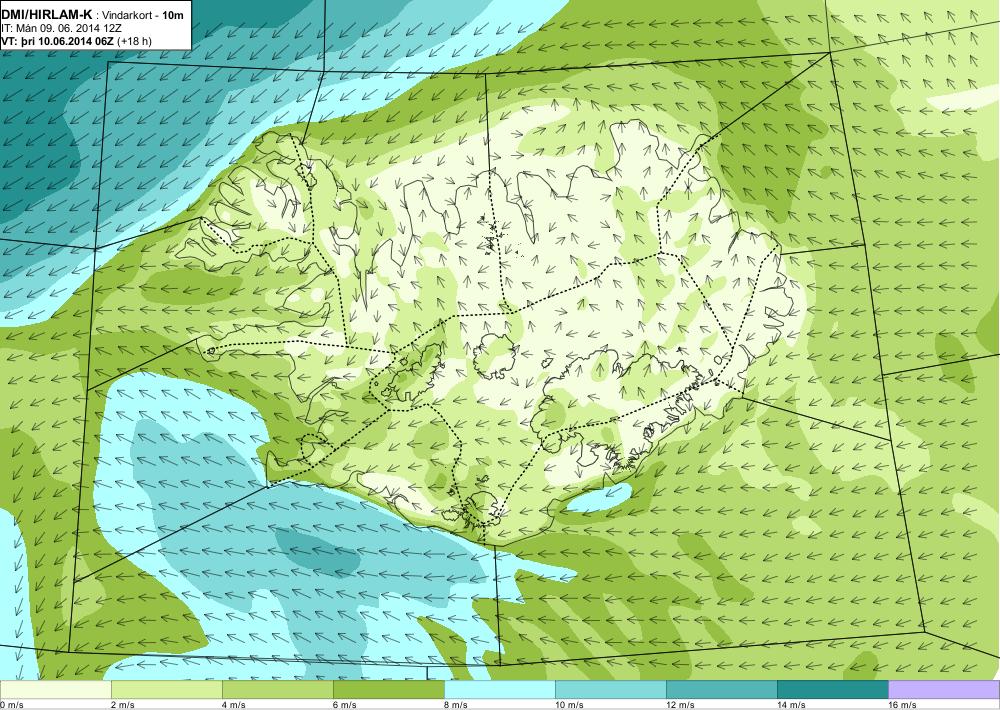Click the '14 m/s' legend label
The image size is (1000, 710).
click(x=791, y=705)
